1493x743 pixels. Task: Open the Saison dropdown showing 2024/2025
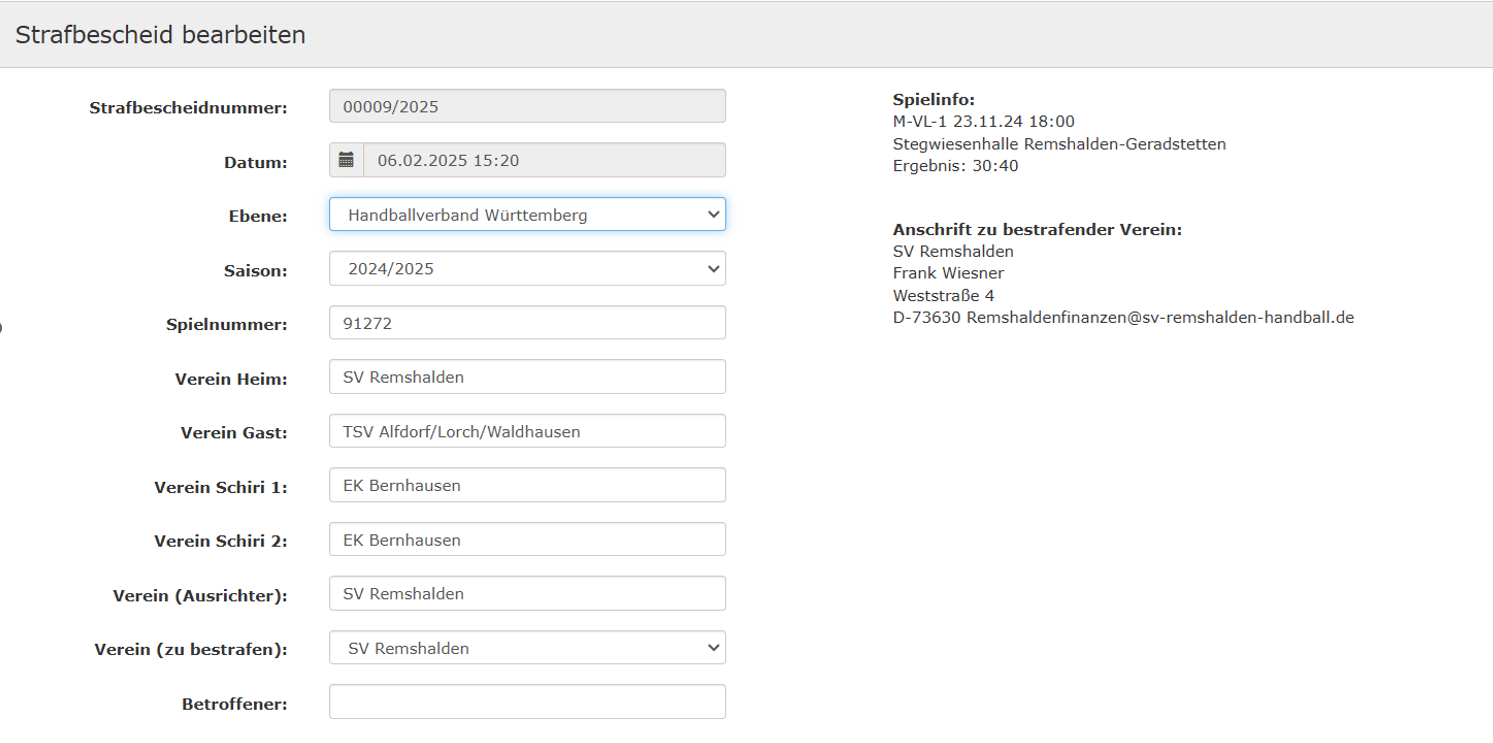click(527, 268)
